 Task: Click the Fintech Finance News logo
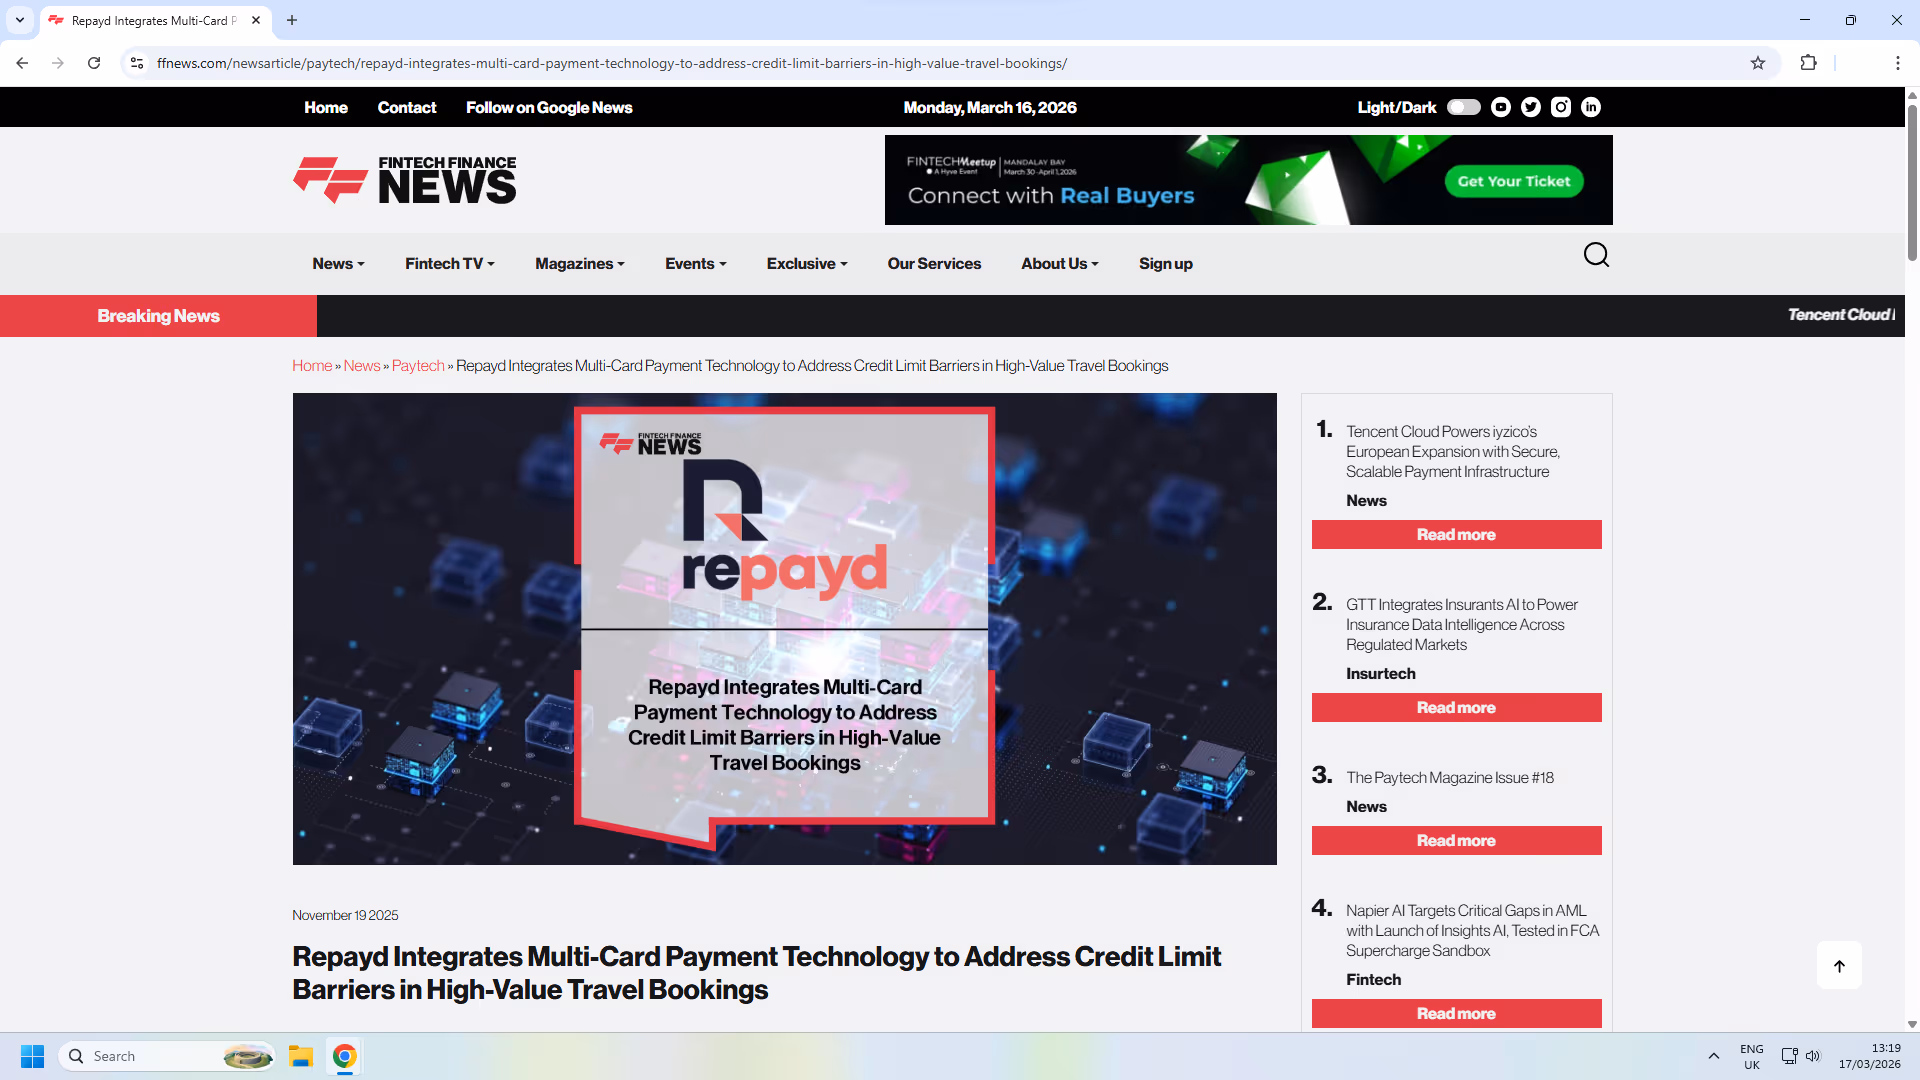tap(405, 180)
